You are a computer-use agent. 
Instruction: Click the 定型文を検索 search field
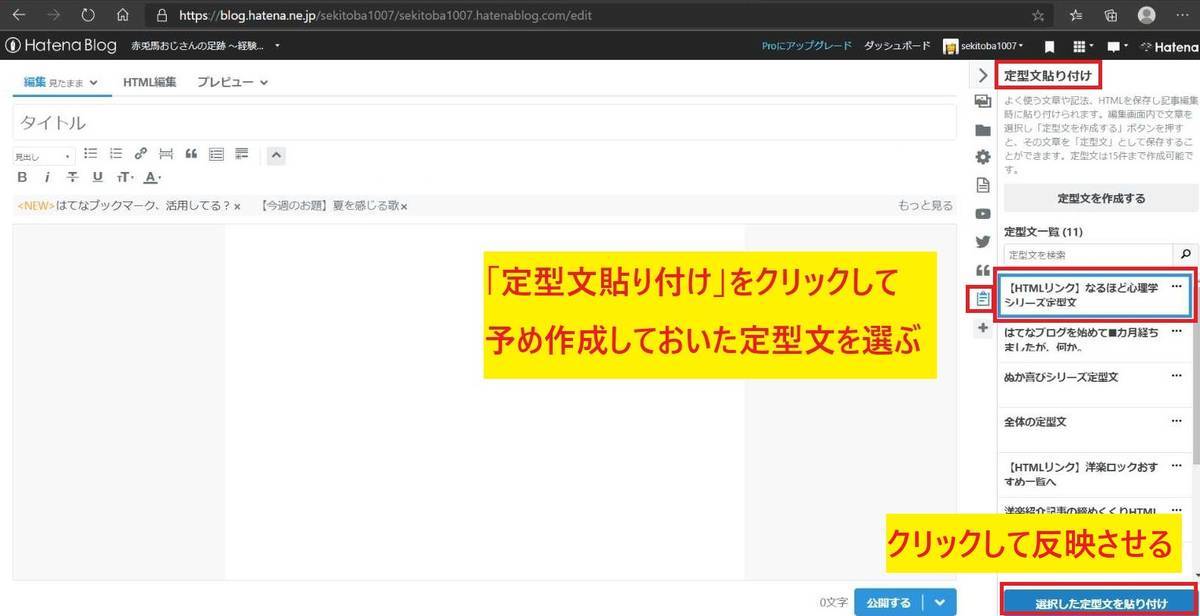point(1086,255)
